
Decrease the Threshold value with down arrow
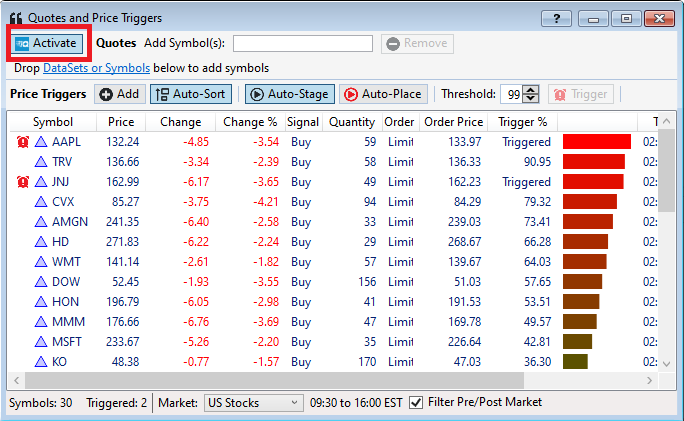coord(530,99)
